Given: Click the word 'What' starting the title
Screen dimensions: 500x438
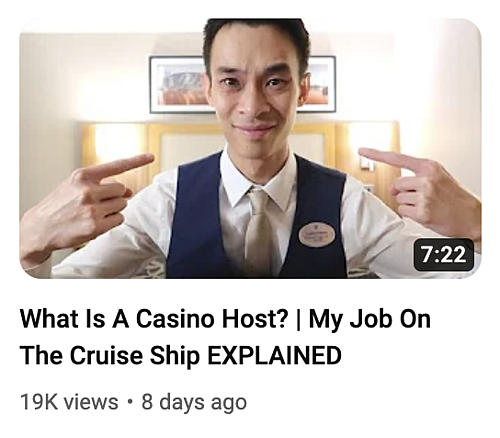Looking at the screenshot, I should pos(47,319).
